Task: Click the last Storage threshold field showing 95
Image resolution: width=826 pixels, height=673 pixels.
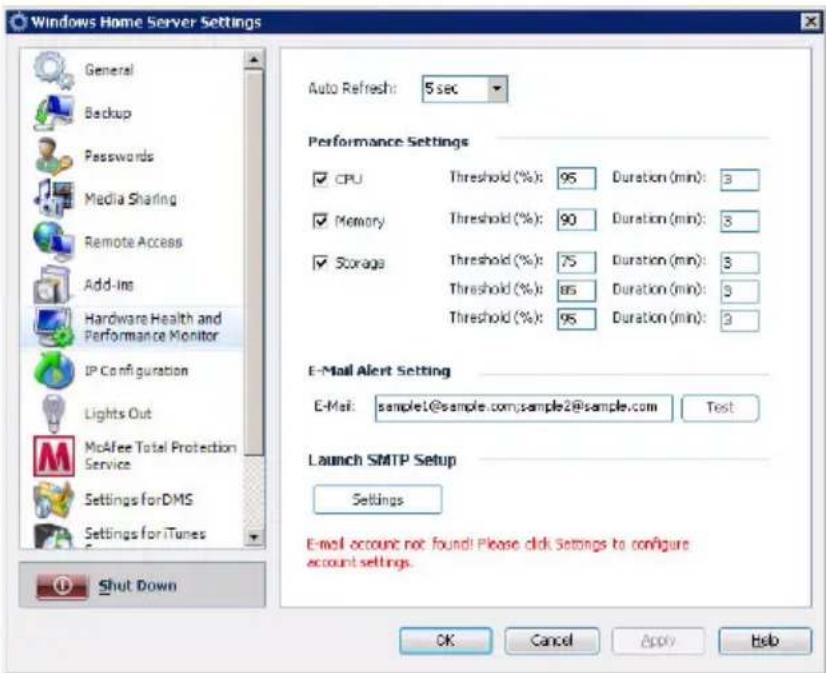Action: 576,319
